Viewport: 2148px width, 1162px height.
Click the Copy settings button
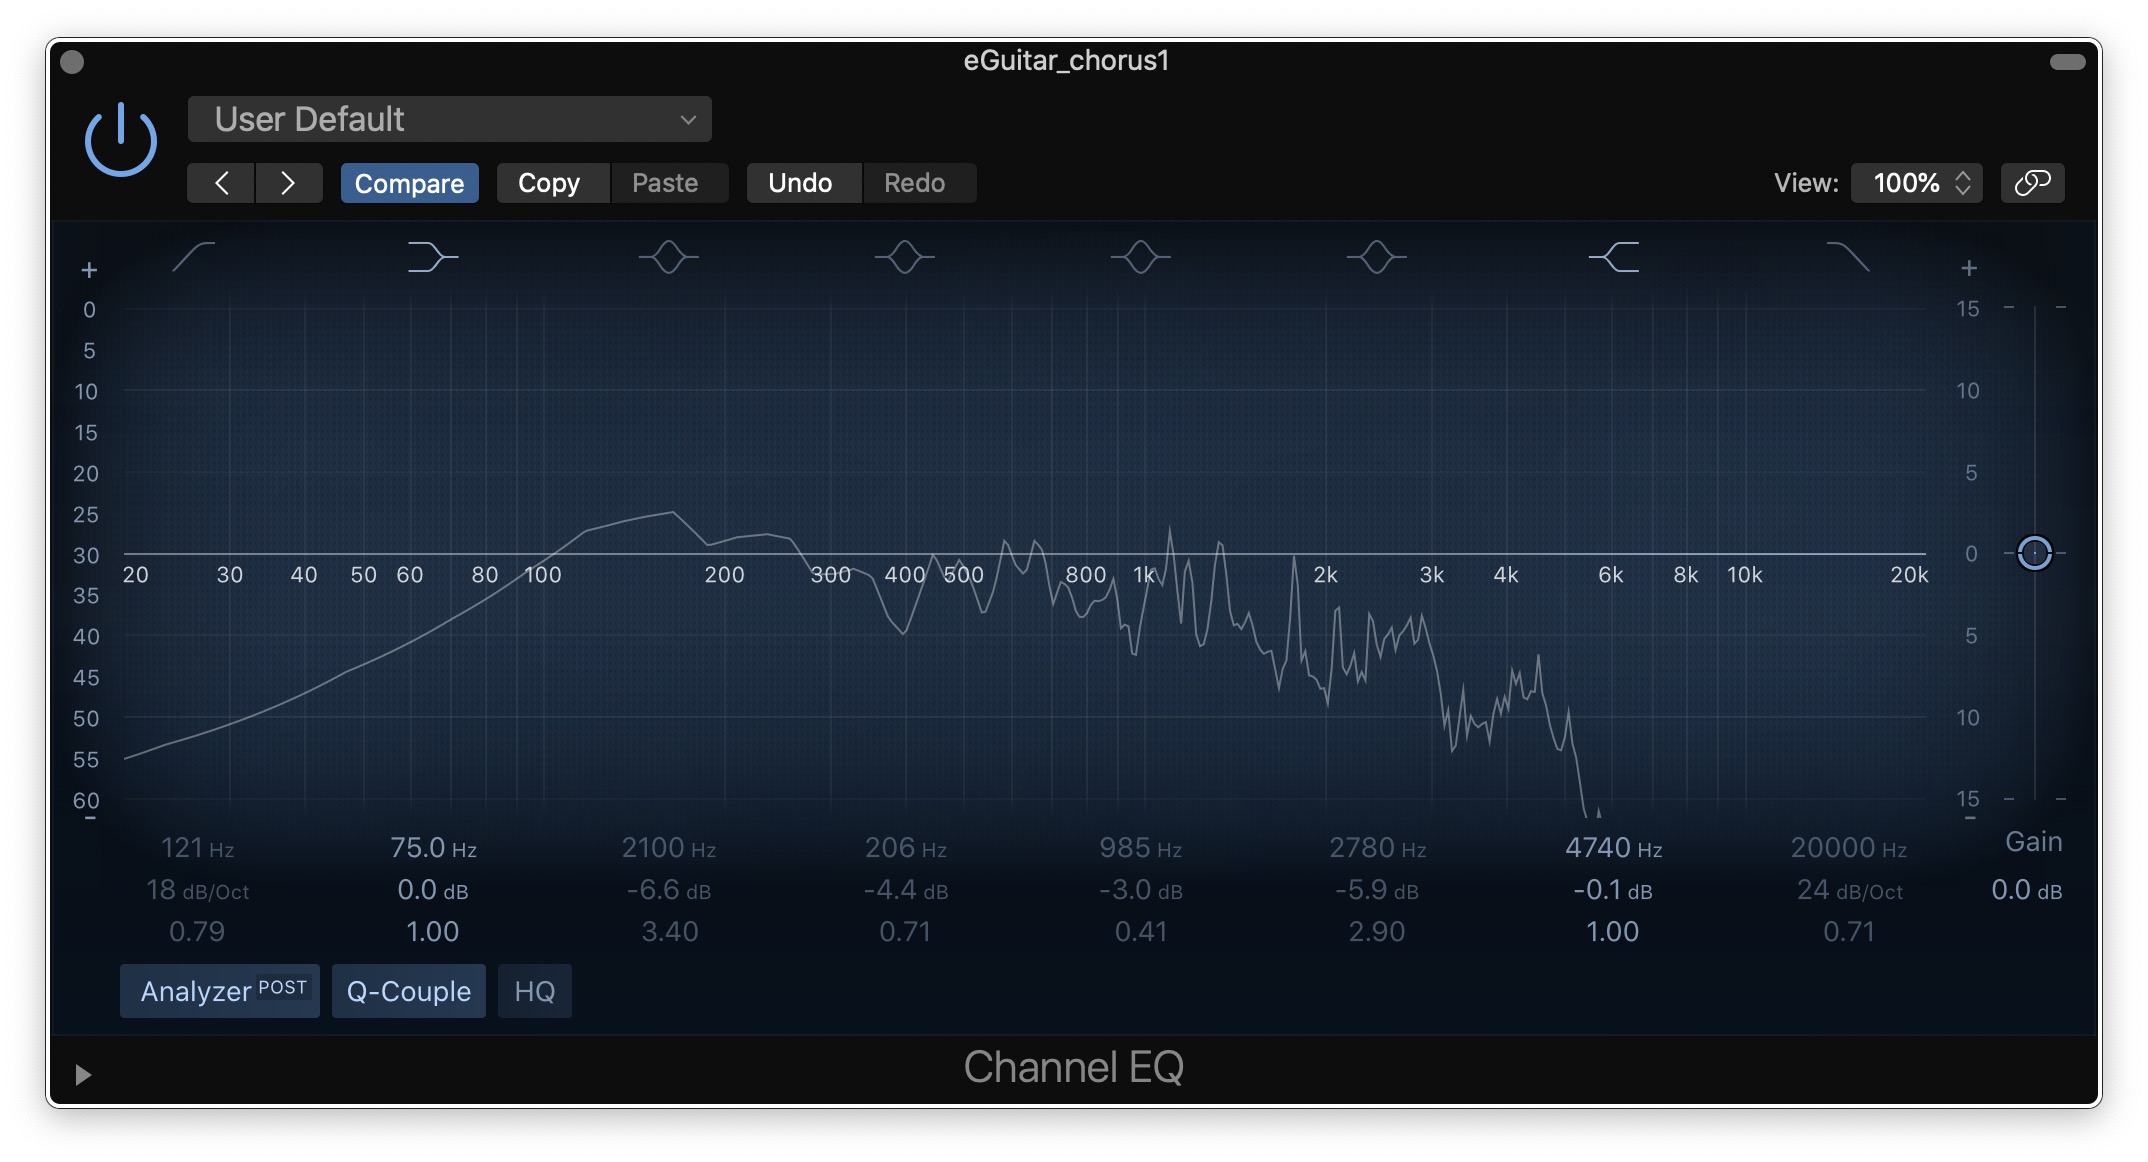(549, 183)
